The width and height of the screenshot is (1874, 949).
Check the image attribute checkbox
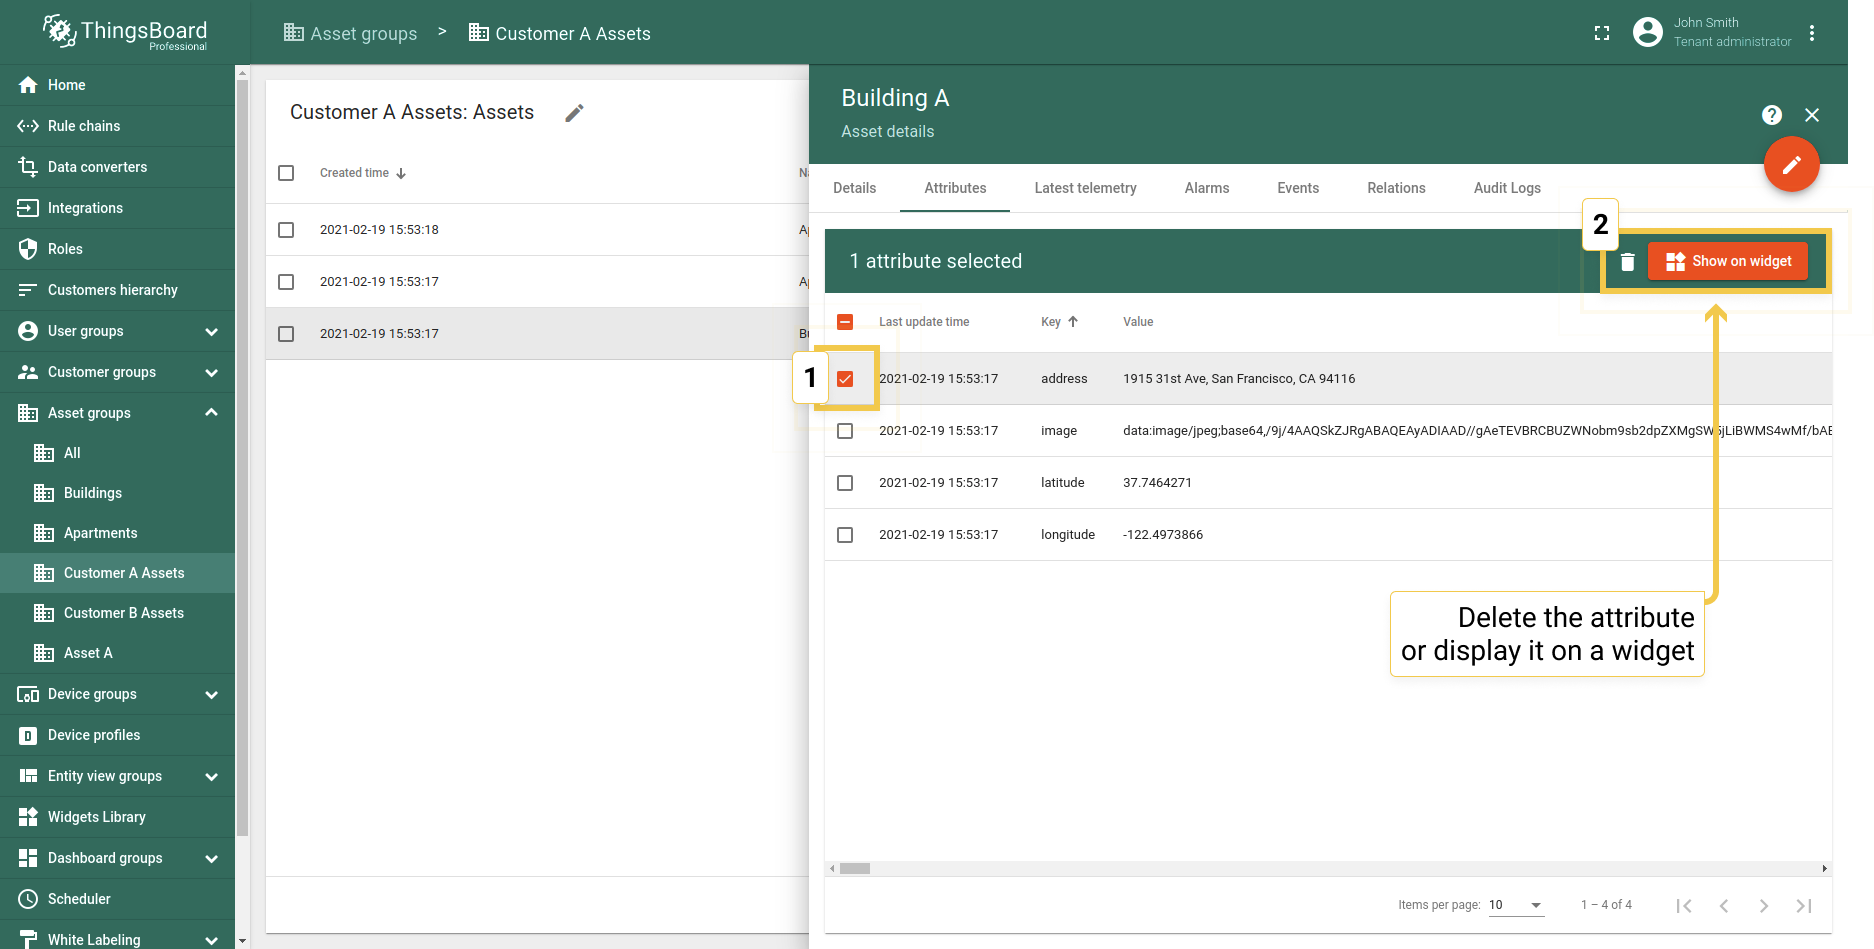coord(845,431)
